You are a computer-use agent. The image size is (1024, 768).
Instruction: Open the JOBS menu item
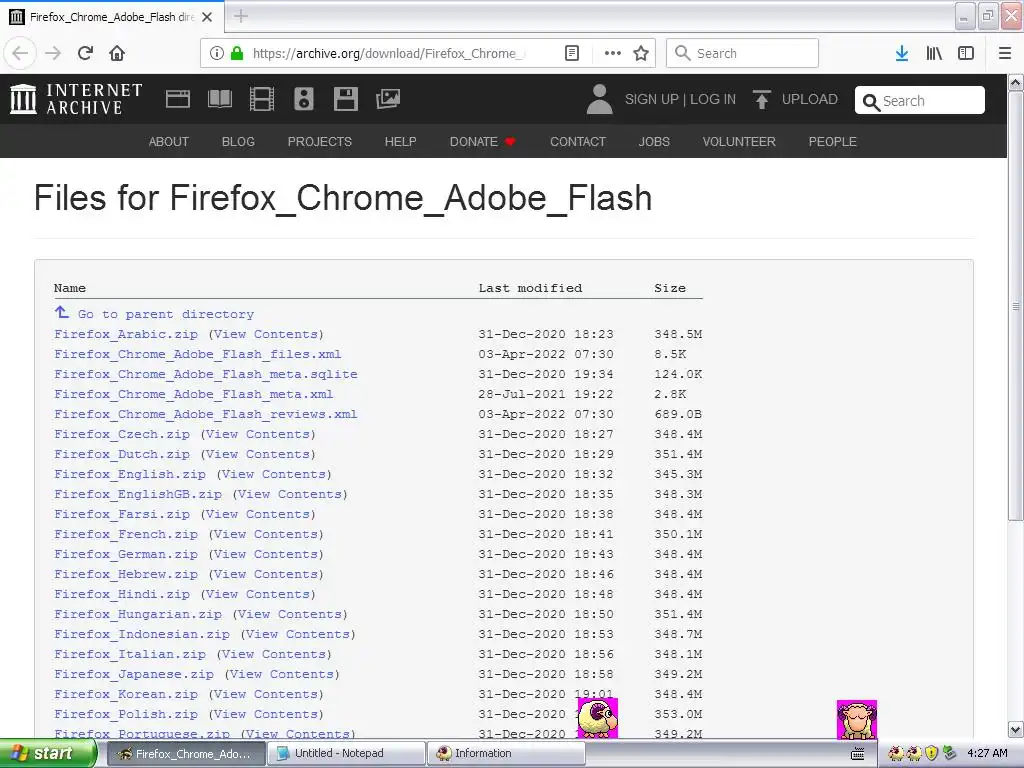[x=654, y=142]
